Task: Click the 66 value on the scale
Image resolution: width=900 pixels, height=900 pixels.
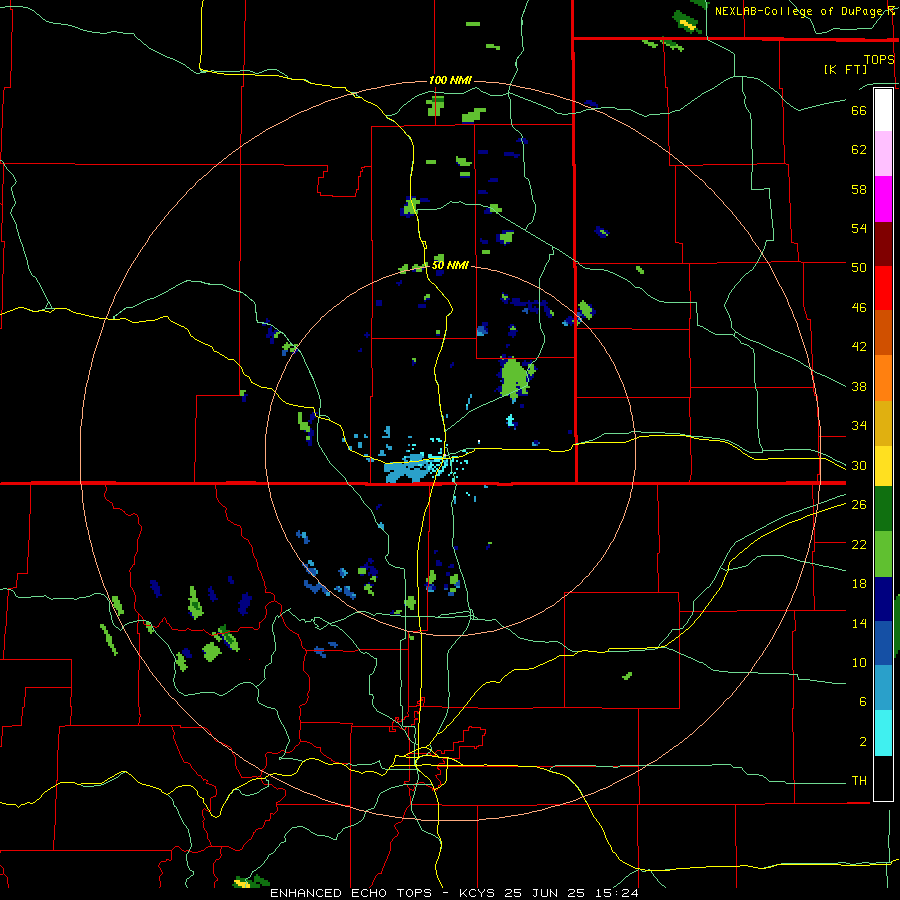Action: point(859,110)
